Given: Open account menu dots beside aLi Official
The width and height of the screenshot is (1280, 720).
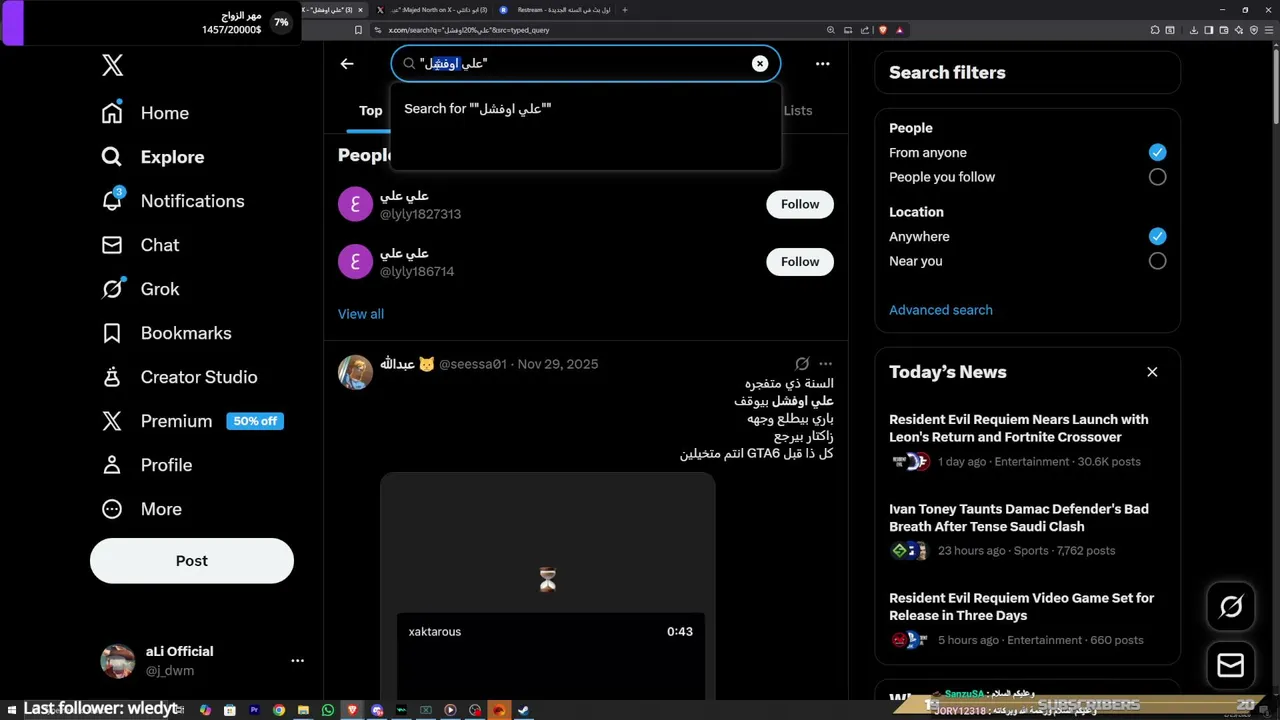Looking at the screenshot, I should pyautogui.click(x=297, y=661).
